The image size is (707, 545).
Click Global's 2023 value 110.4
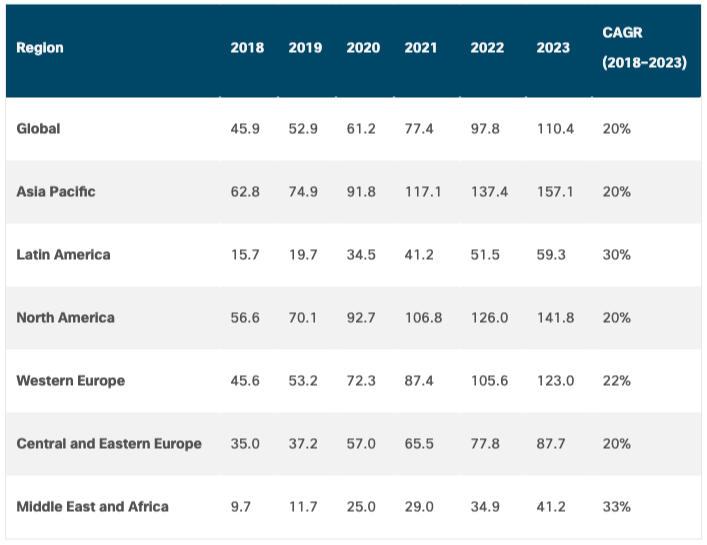click(556, 129)
